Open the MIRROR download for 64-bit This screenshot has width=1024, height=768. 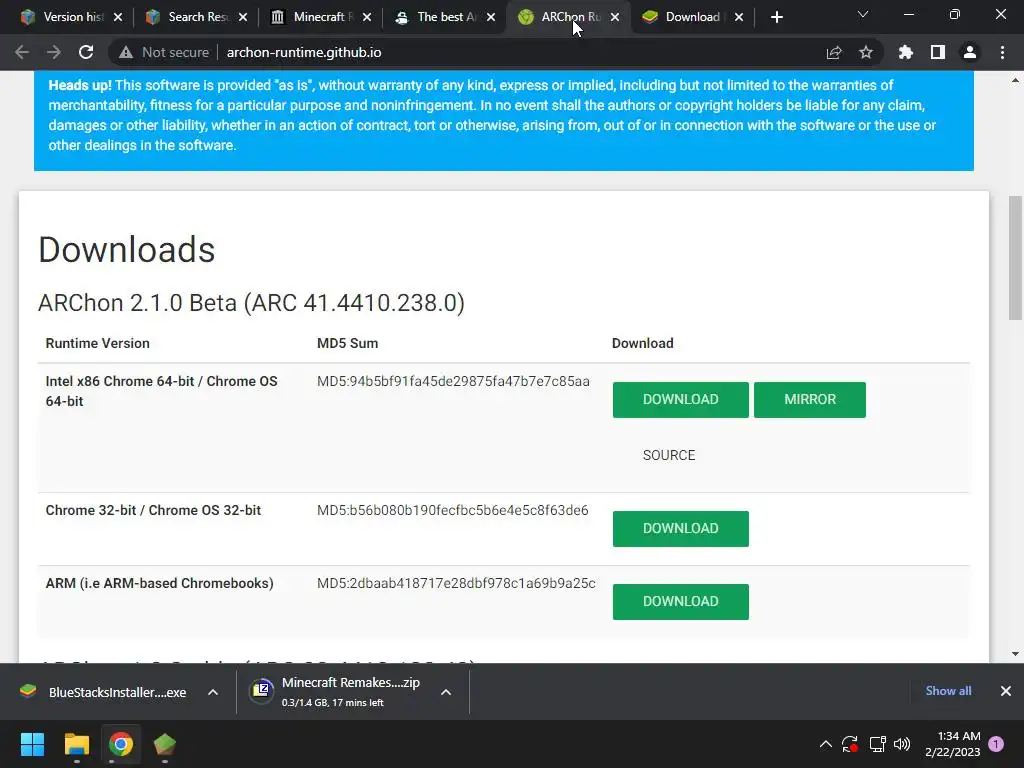810,400
